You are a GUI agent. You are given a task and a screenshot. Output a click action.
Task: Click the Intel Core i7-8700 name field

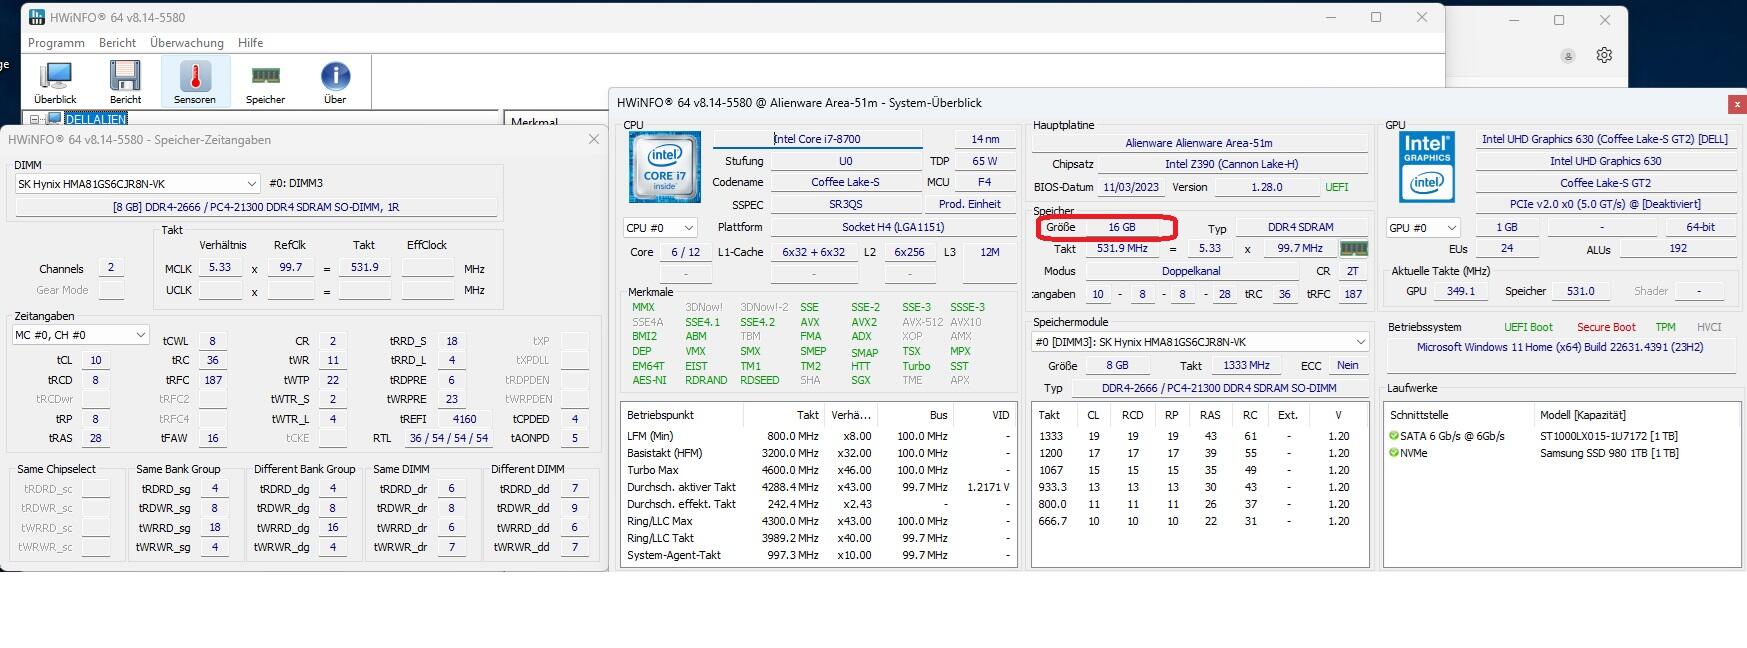(817, 139)
